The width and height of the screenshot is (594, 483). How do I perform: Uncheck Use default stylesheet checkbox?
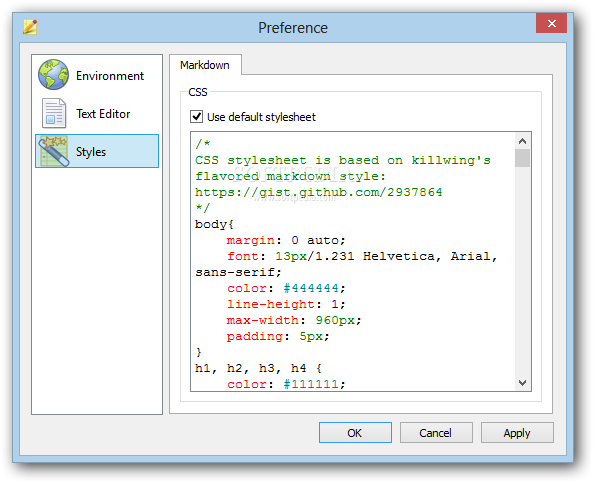[196, 116]
